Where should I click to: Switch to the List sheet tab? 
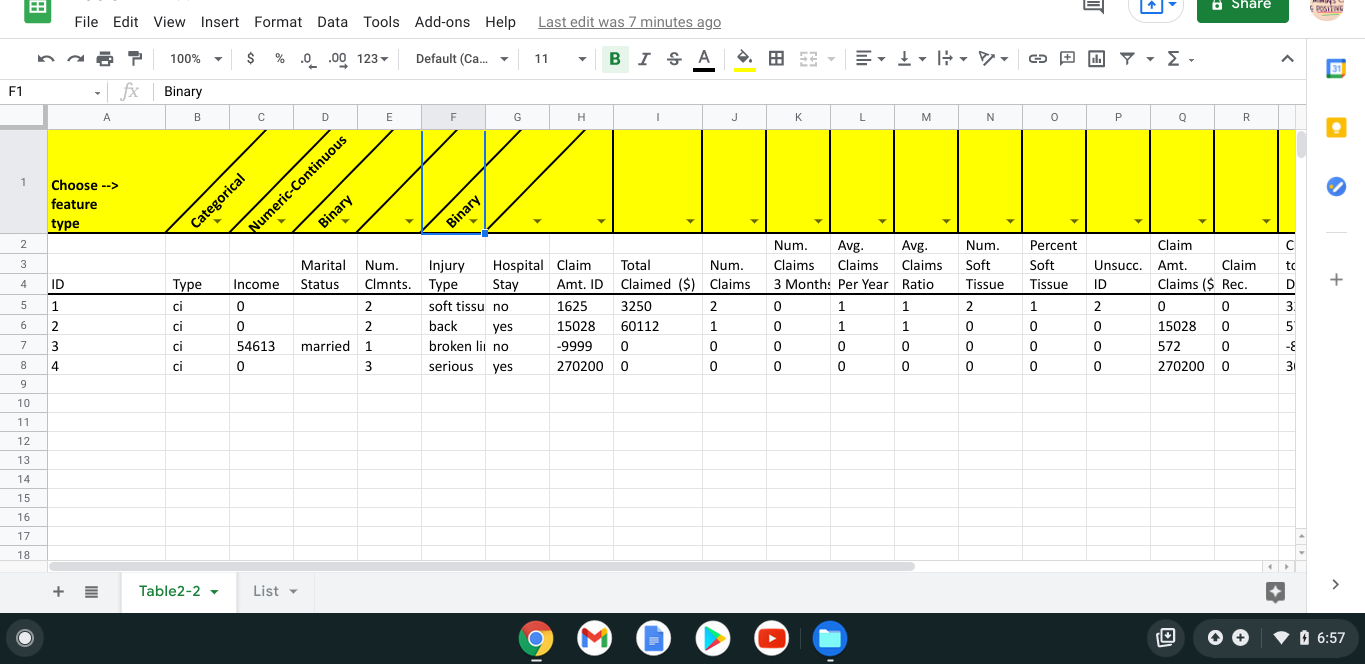(x=264, y=591)
